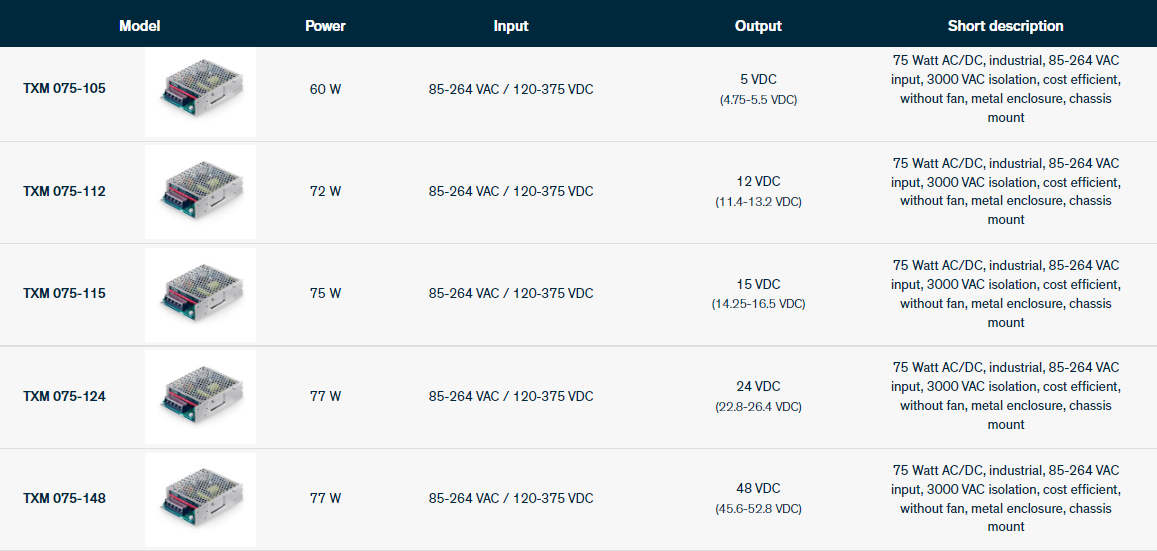Click the 24 VDC output value
This screenshot has height=551, width=1157.
tap(758, 386)
